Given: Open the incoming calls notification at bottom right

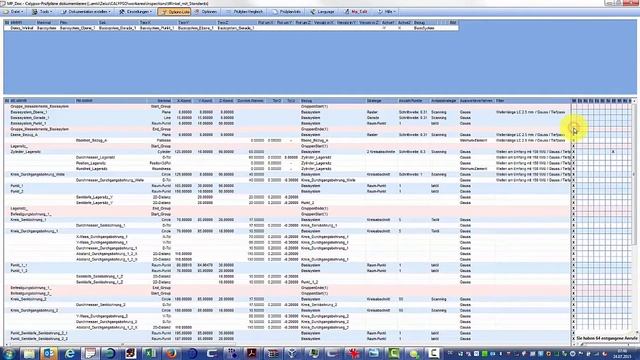Looking at the screenshot, I should coord(606,338).
